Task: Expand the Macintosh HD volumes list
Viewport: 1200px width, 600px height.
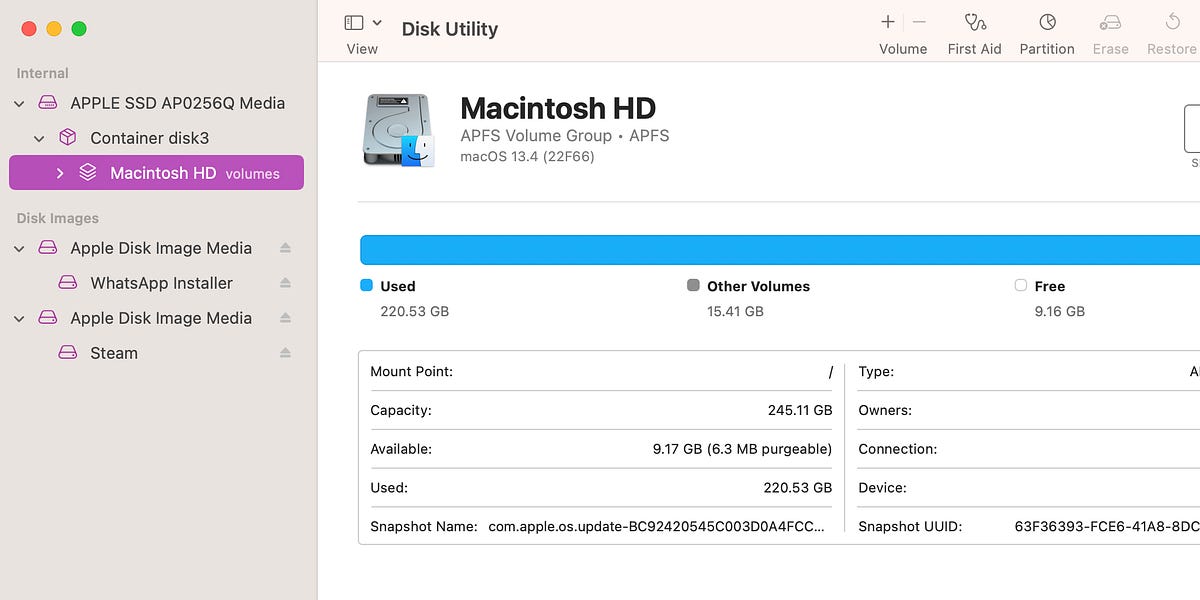Action: (x=59, y=172)
